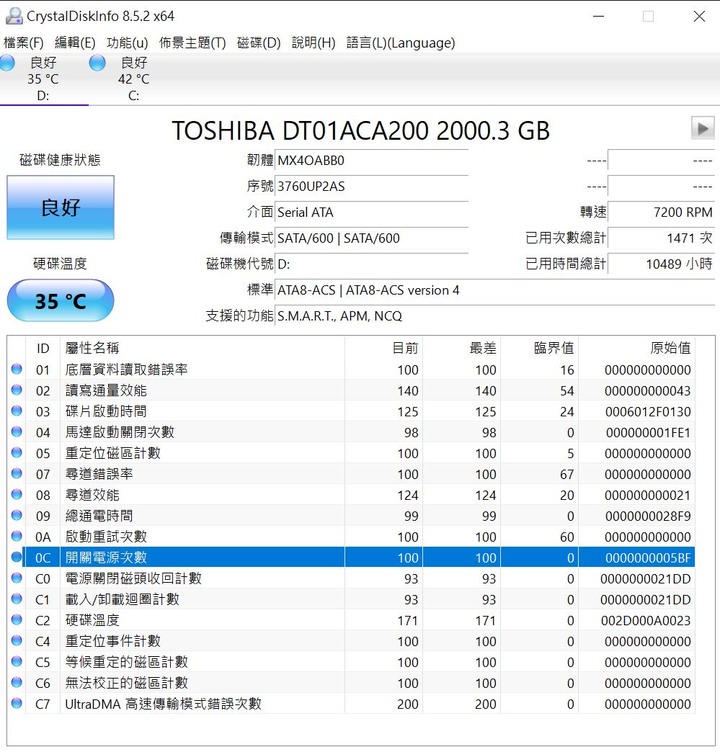Close the CrystalDiskInfo window
This screenshot has width=720, height=752.
(699, 16)
